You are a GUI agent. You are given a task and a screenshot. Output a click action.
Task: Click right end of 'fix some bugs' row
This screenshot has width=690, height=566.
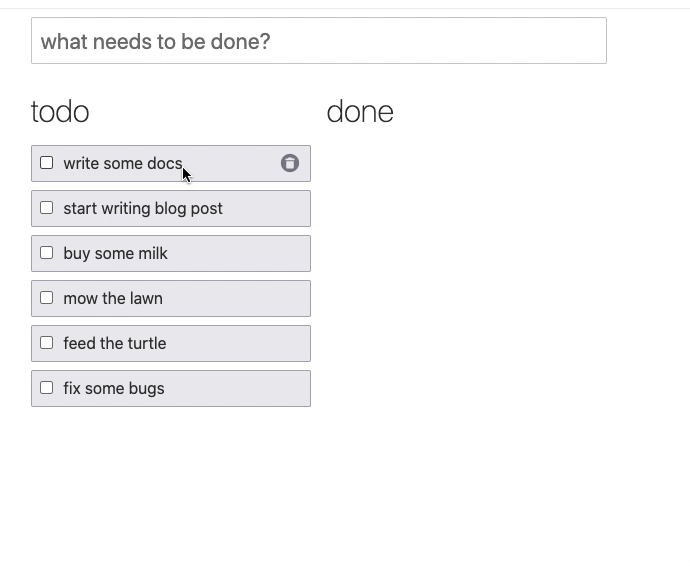point(290,388)
